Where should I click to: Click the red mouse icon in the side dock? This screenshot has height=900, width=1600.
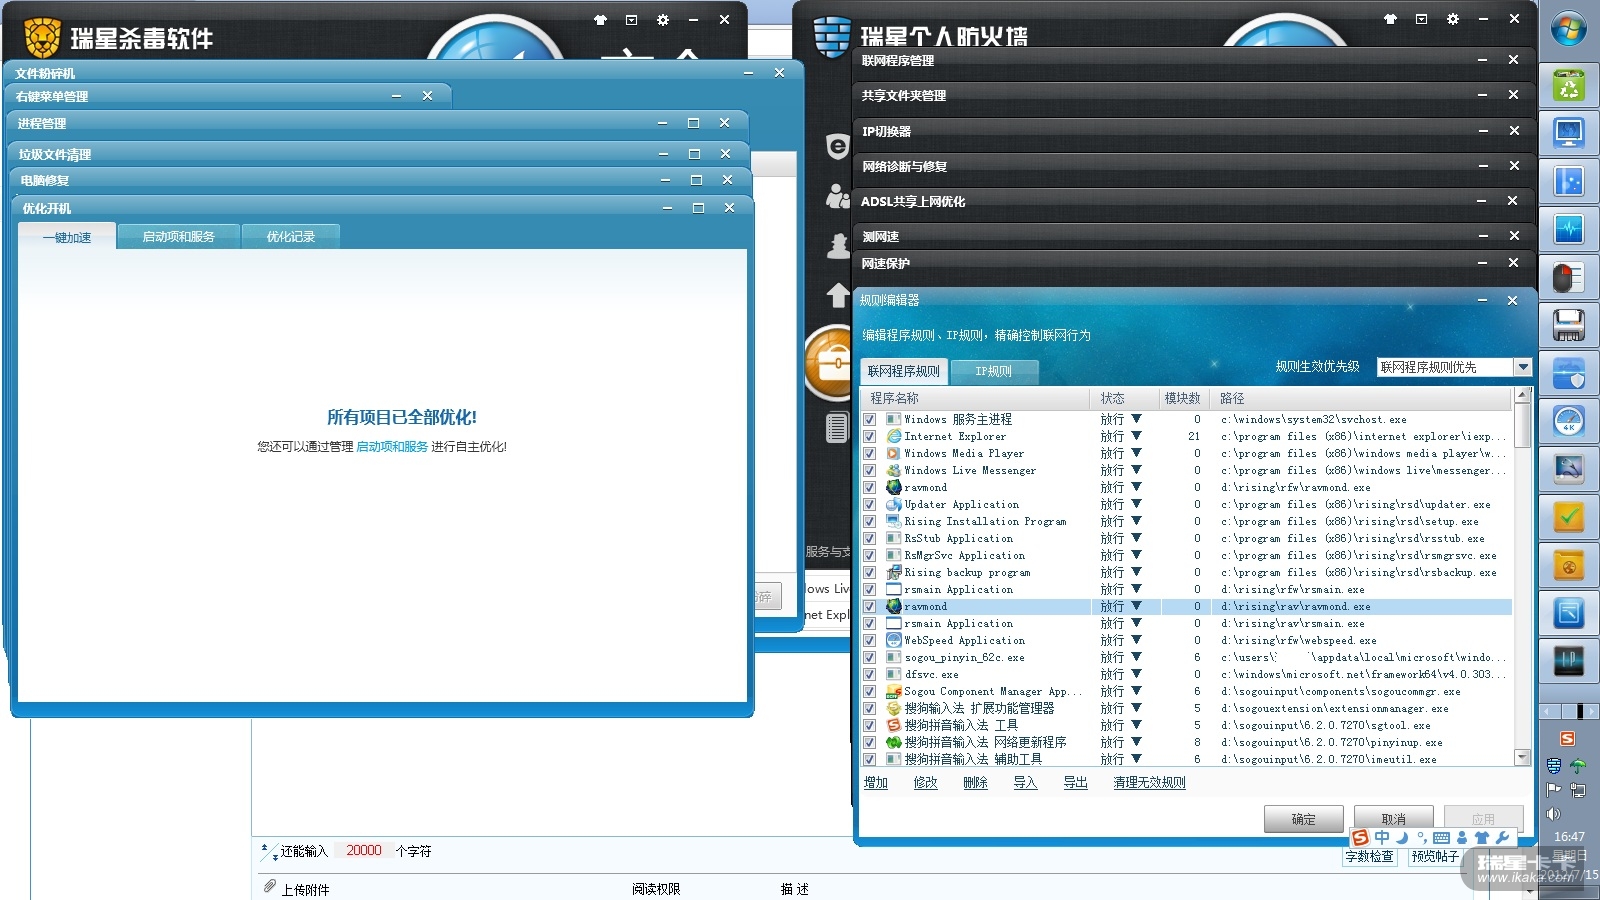pos(1568,277)
